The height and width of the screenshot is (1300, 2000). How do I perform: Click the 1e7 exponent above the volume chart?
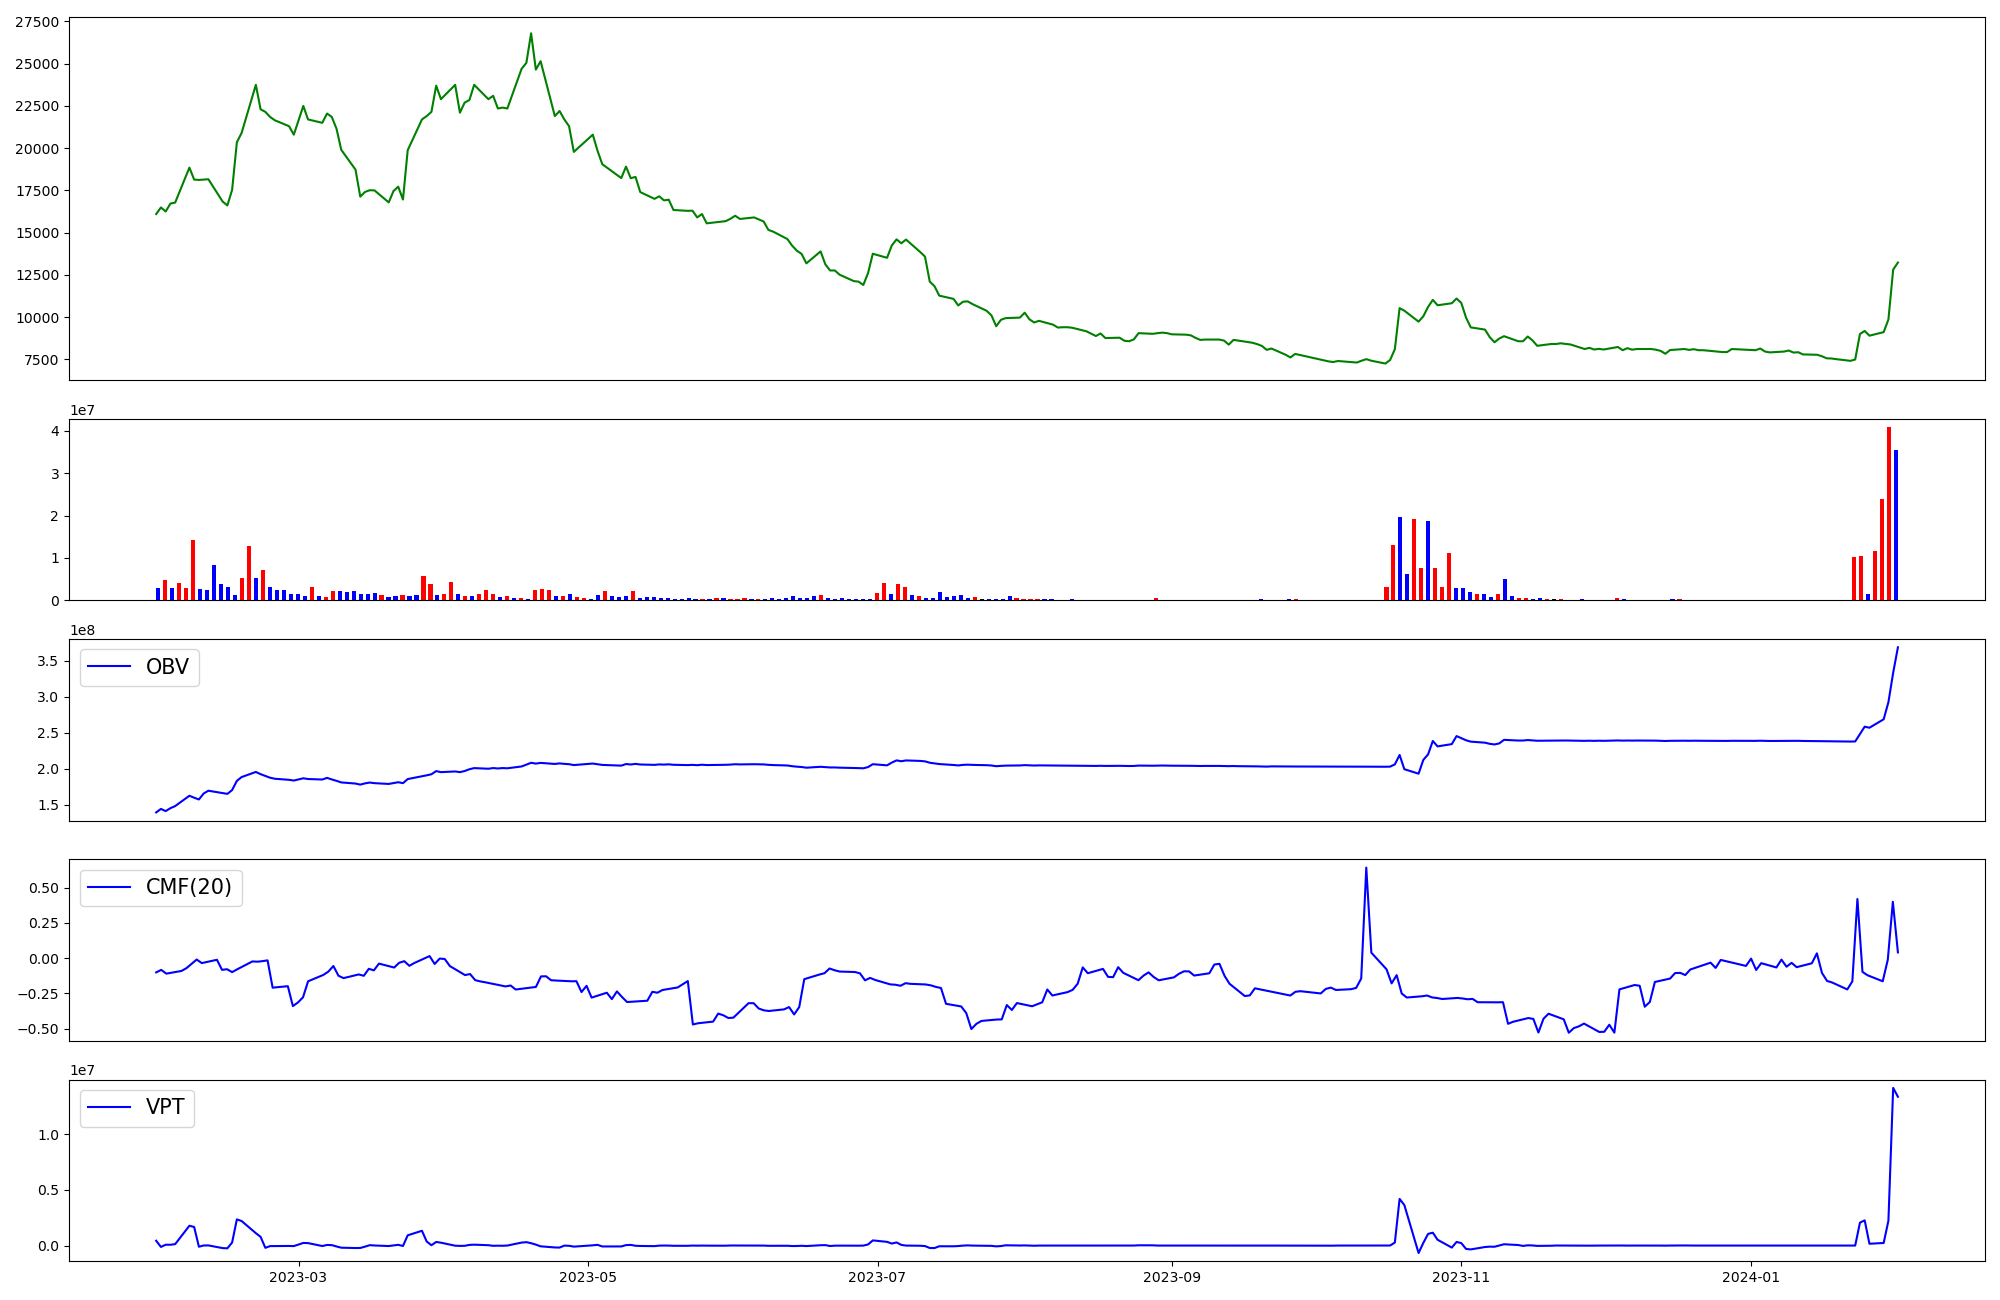pos(82,410)
